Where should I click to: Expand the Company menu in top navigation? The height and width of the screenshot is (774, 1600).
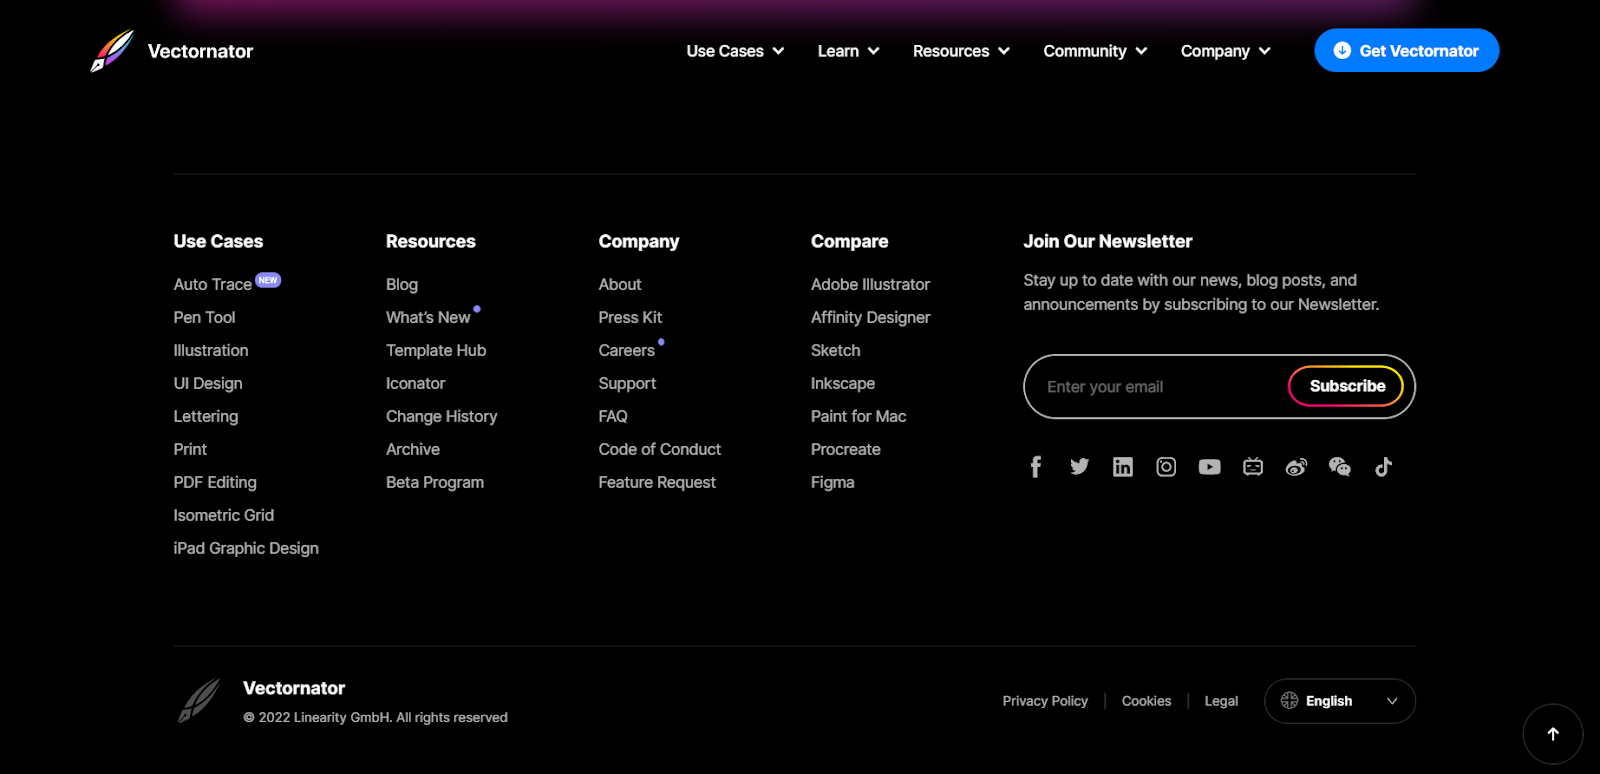coord(1225,51)
